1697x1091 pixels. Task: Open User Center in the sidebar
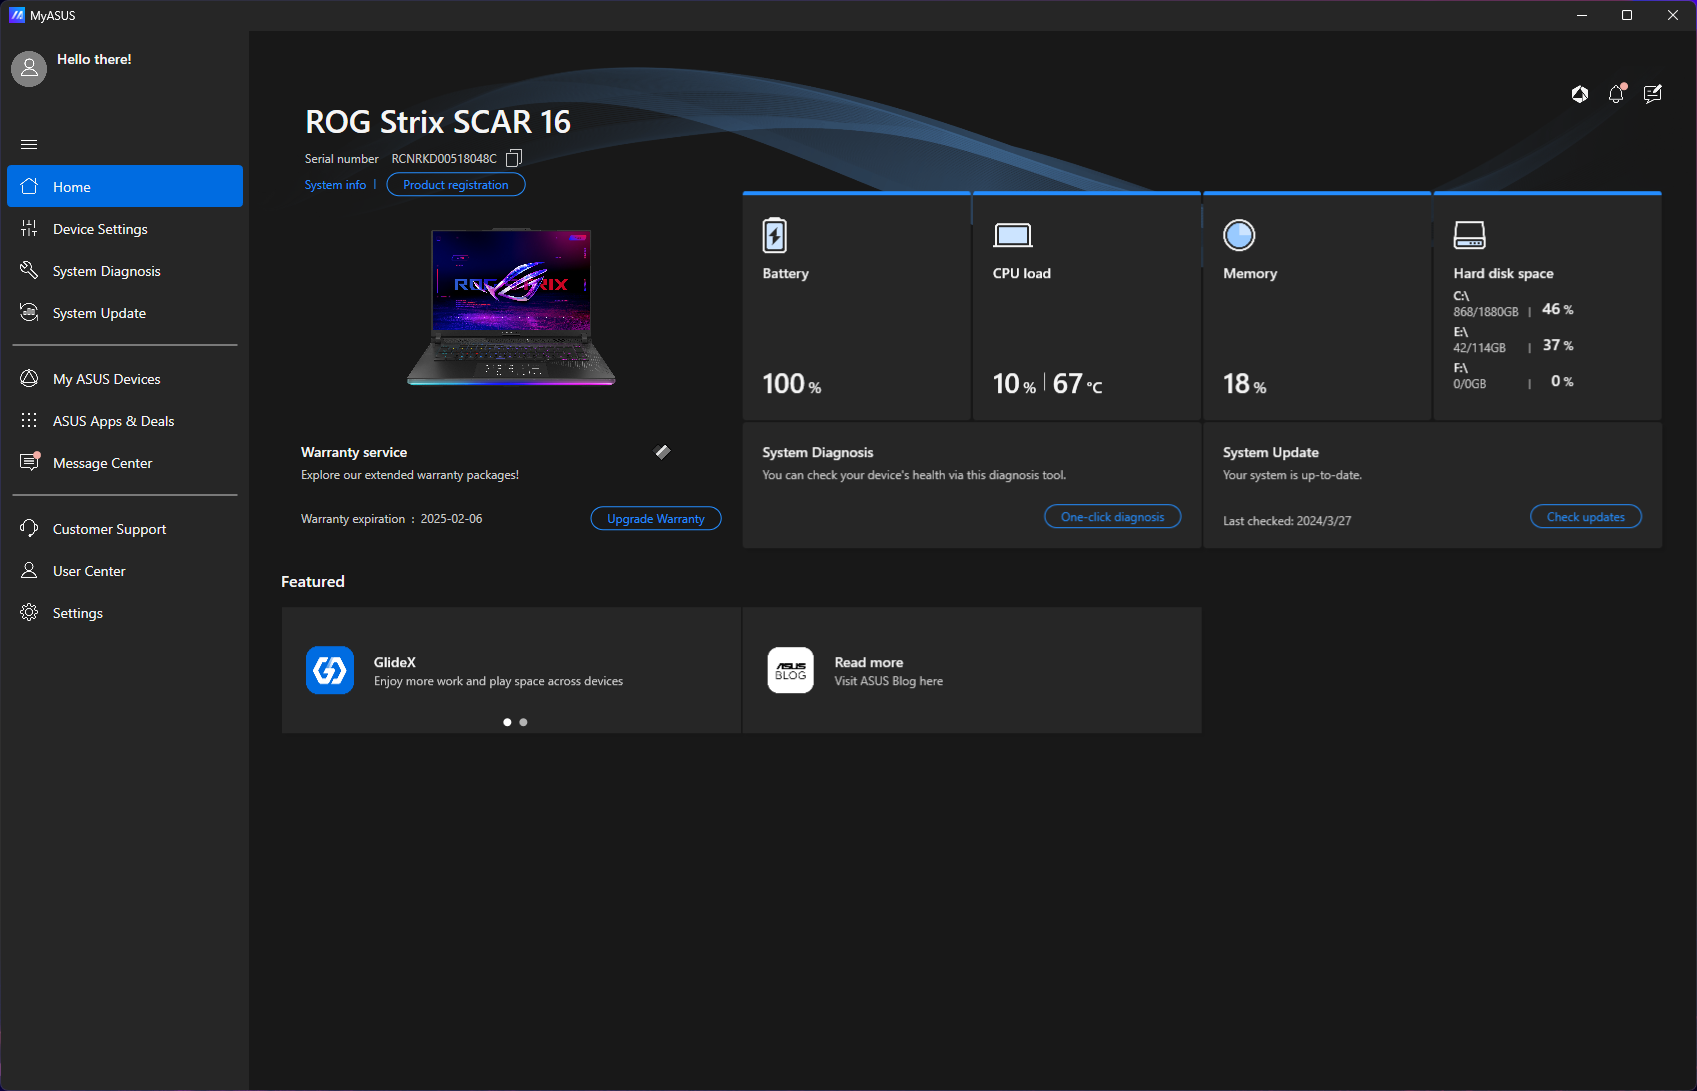coord(125,571)
